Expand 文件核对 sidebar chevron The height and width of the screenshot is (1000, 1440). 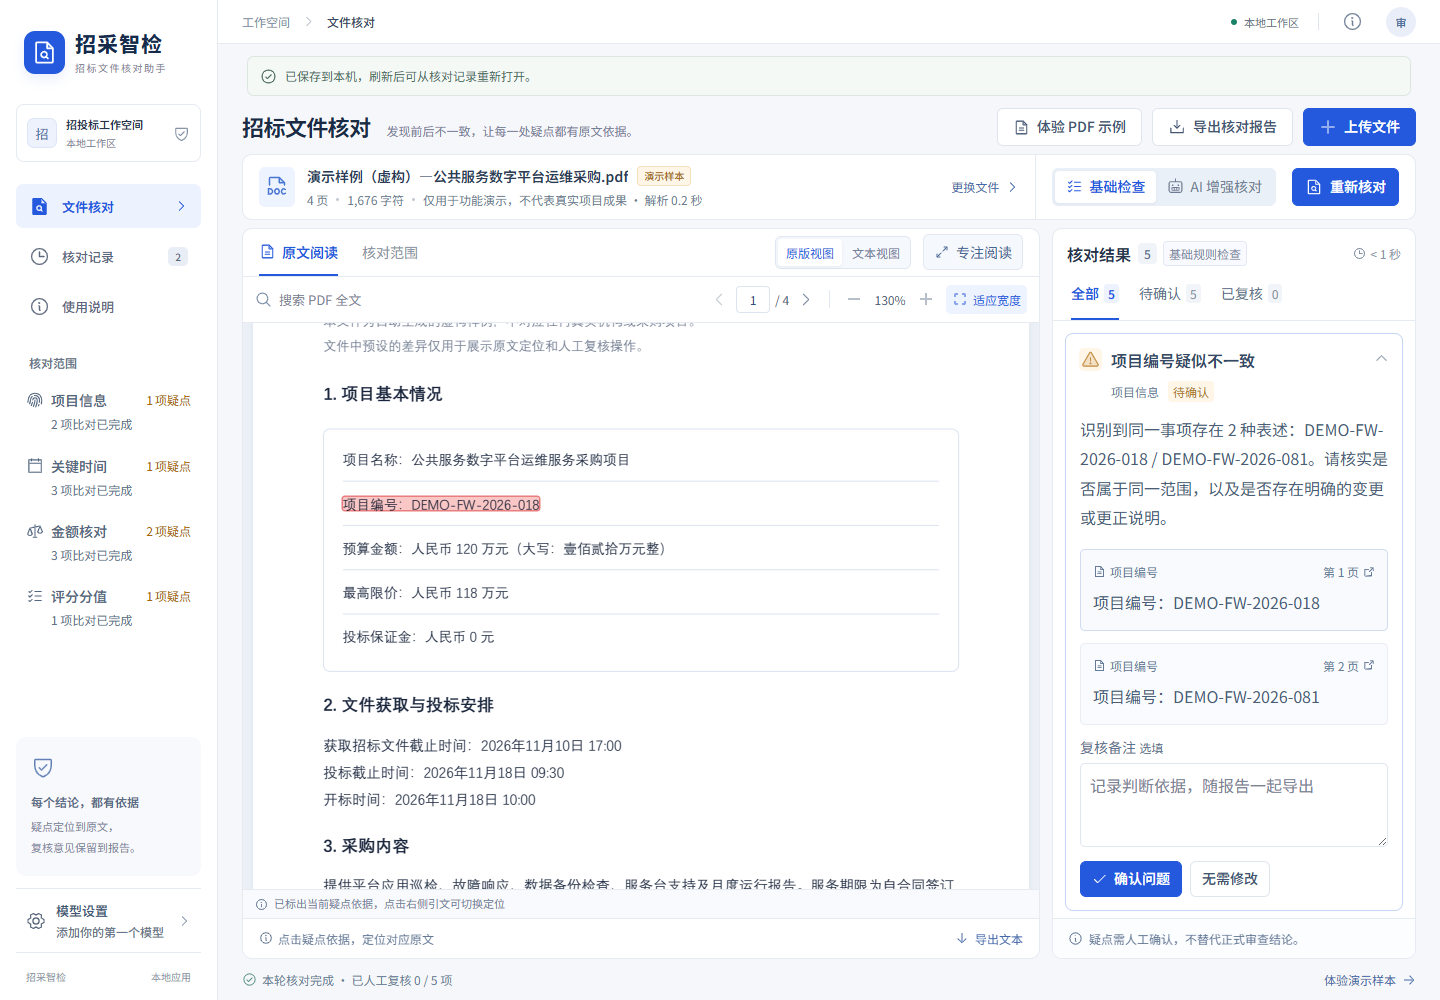coord(181,206)
